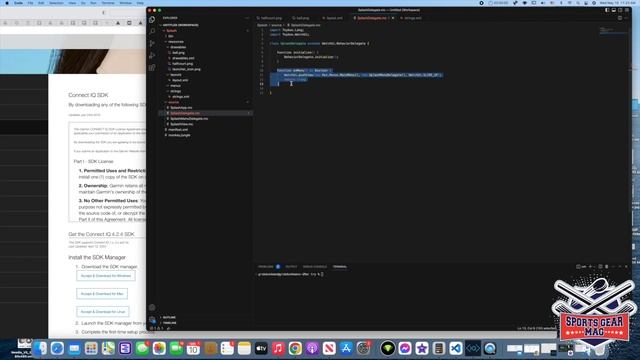Click the split editor icon
The image size is (640, 360).
pyautogui.click(x=620, y=18)
